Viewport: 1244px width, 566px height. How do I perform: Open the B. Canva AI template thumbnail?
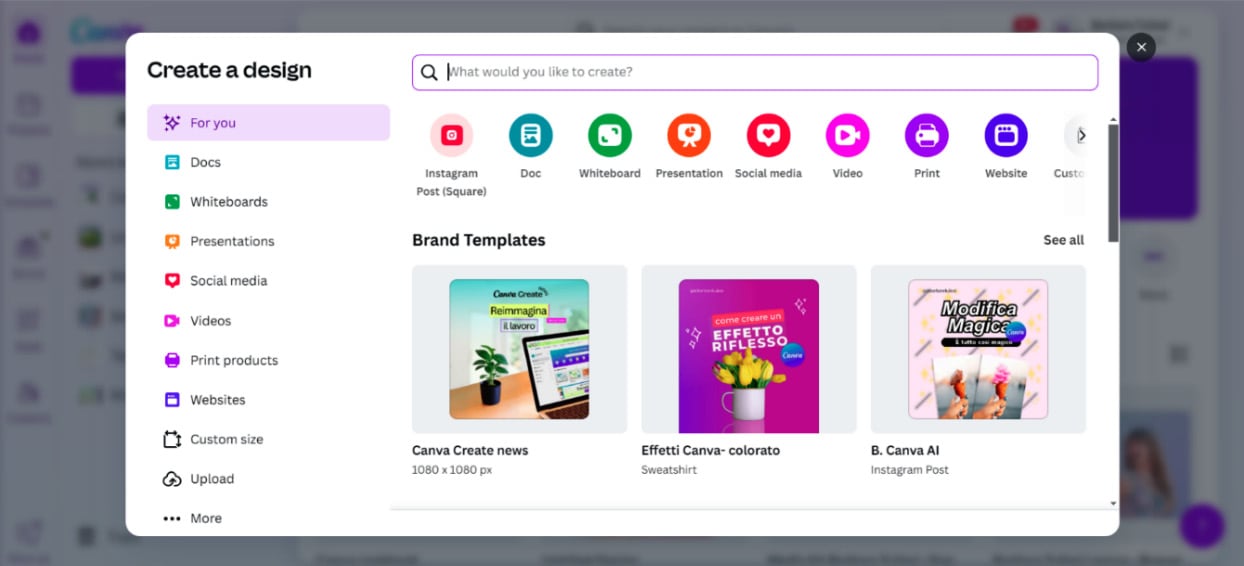click(978, 349)
